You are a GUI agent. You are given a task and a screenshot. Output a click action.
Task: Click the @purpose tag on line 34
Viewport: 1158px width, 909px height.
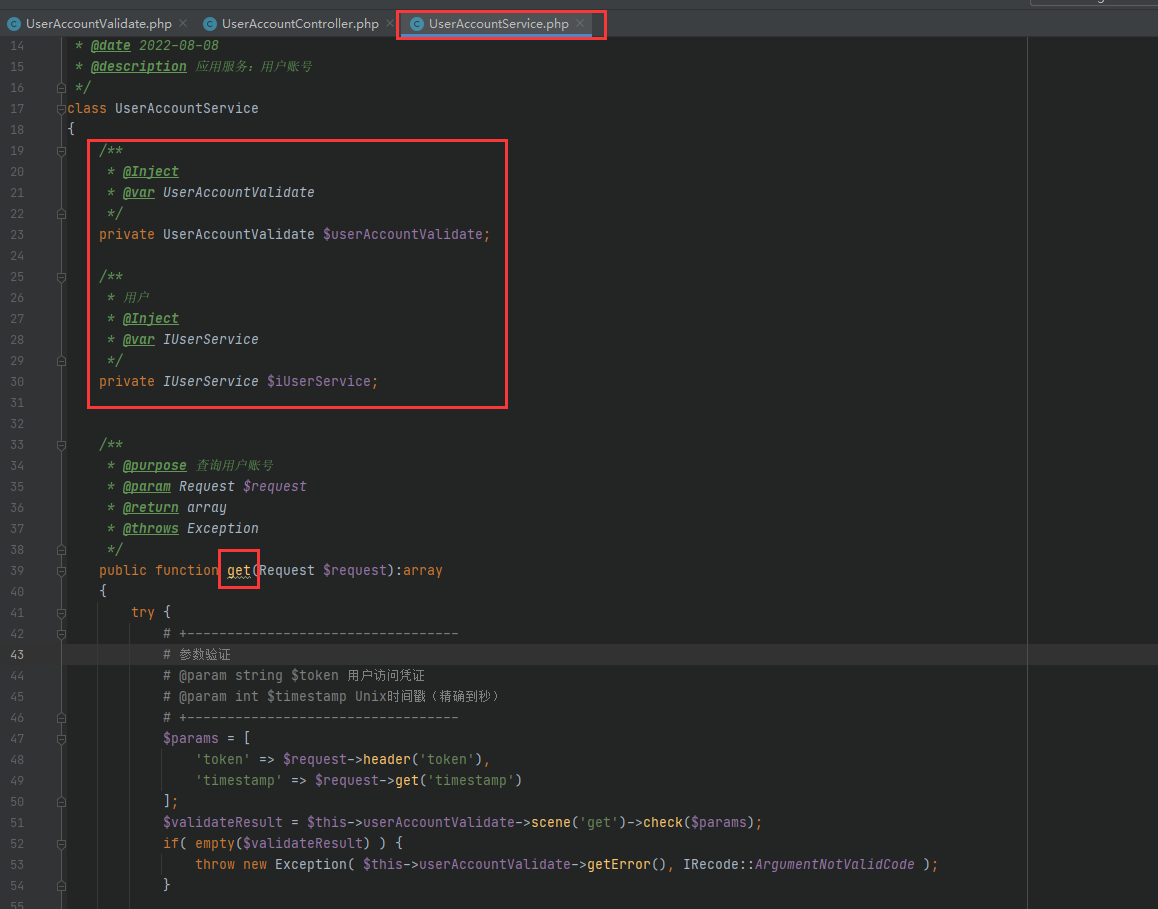point(154,465)
